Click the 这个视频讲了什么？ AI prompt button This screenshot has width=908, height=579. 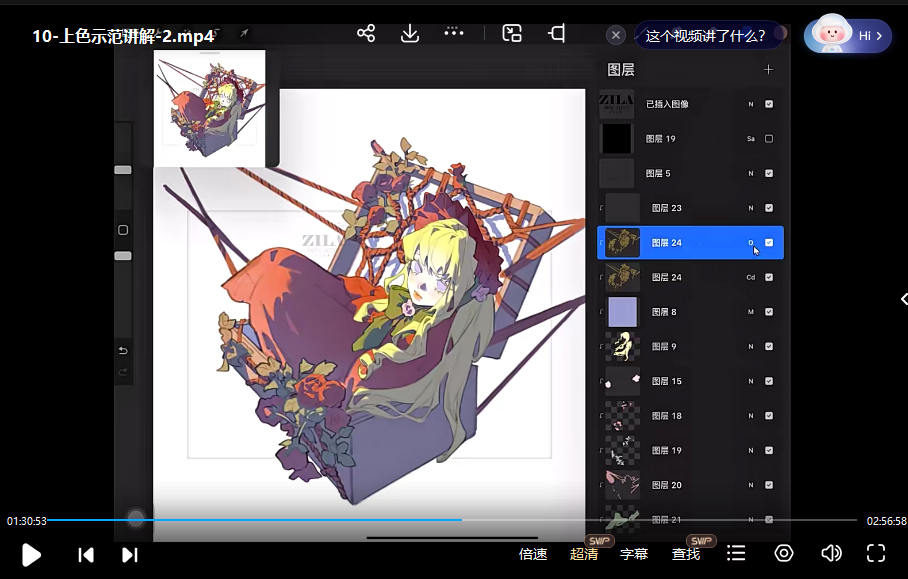(x=706, y=36)
